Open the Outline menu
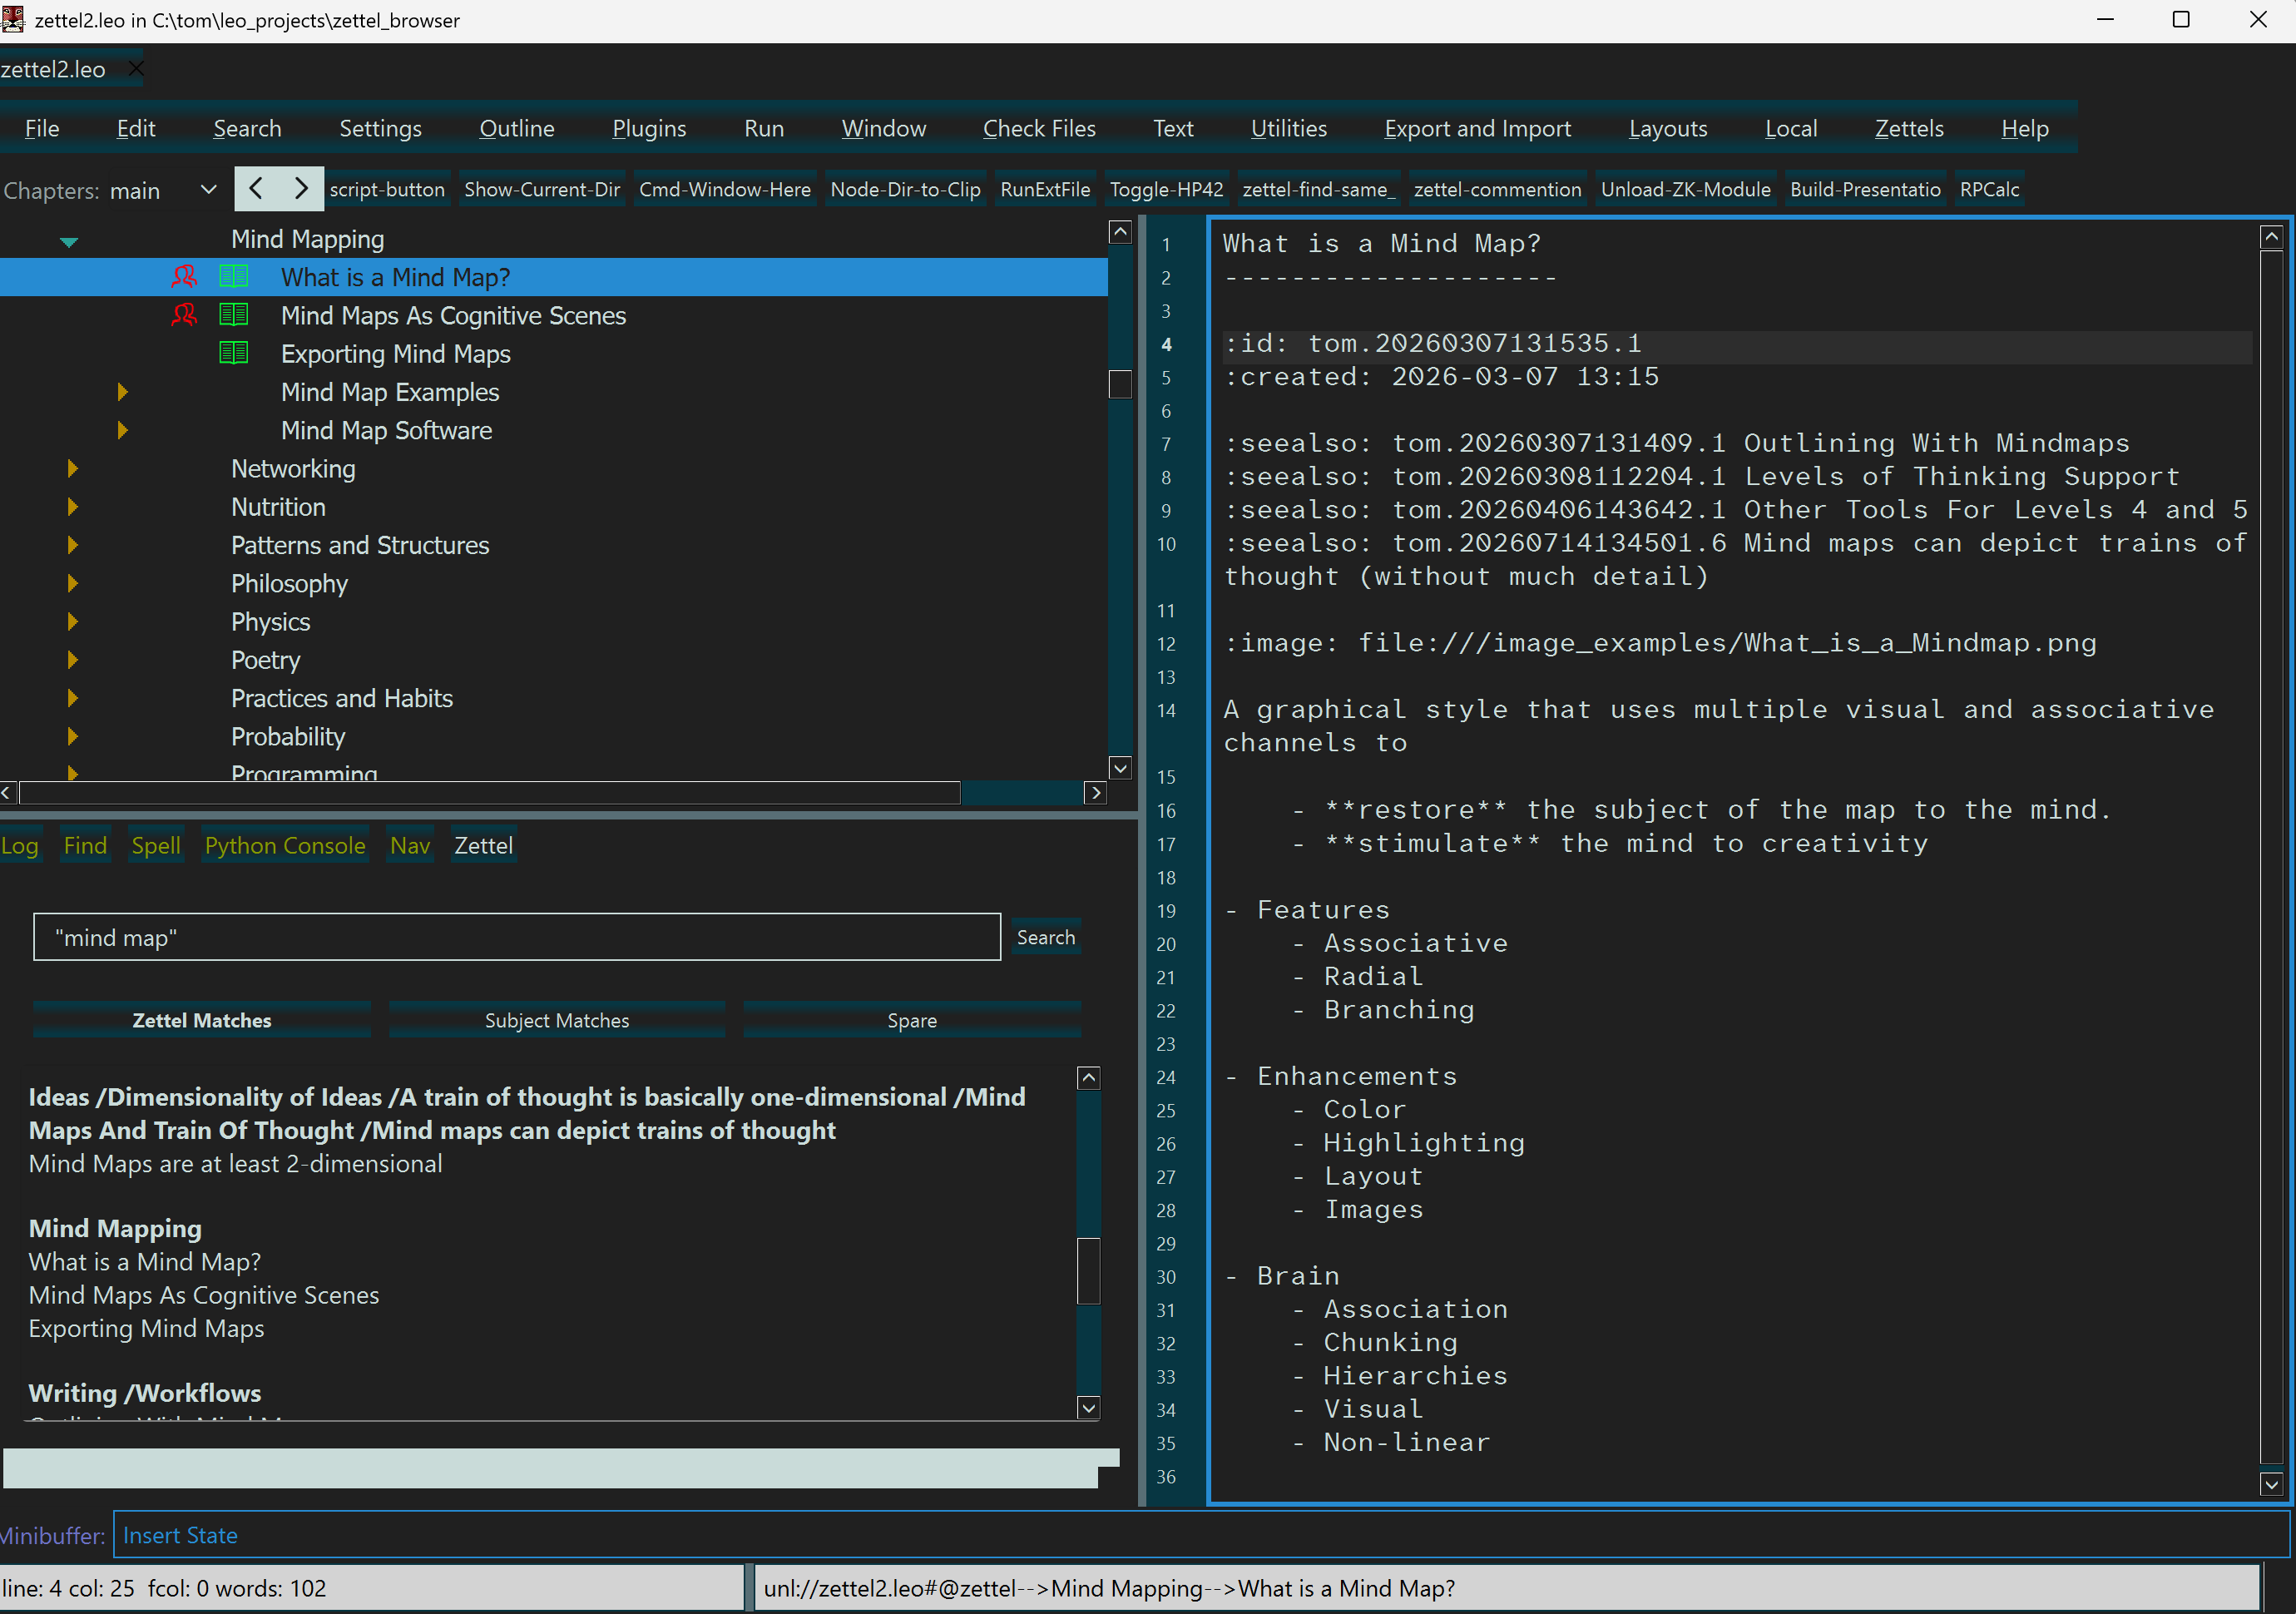2296x1614 pixels. 517,128
